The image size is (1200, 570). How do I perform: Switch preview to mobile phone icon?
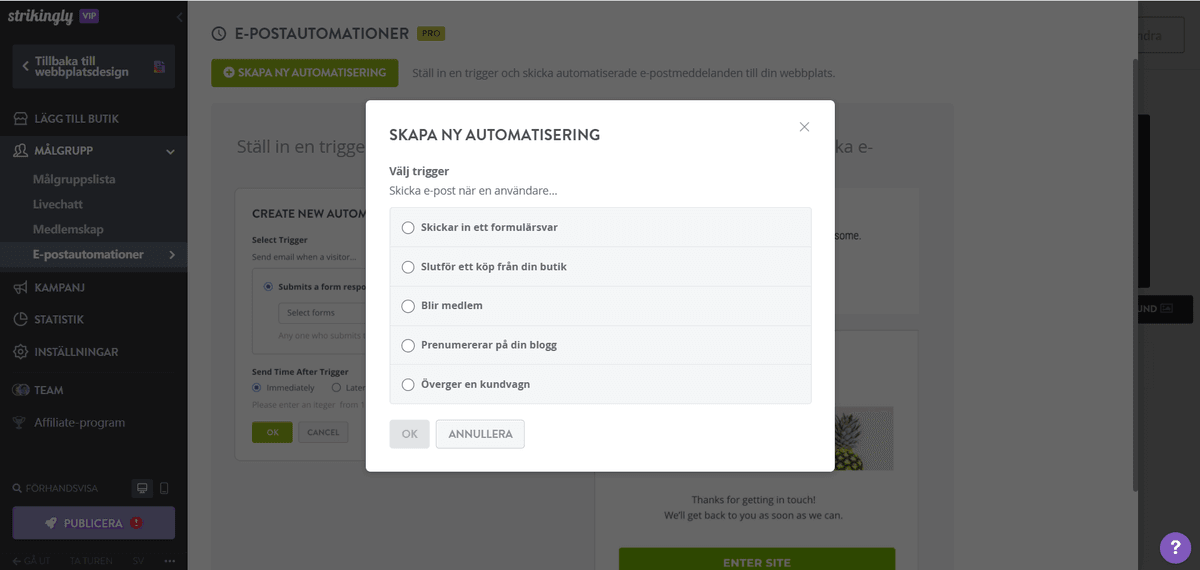[164, 488]
